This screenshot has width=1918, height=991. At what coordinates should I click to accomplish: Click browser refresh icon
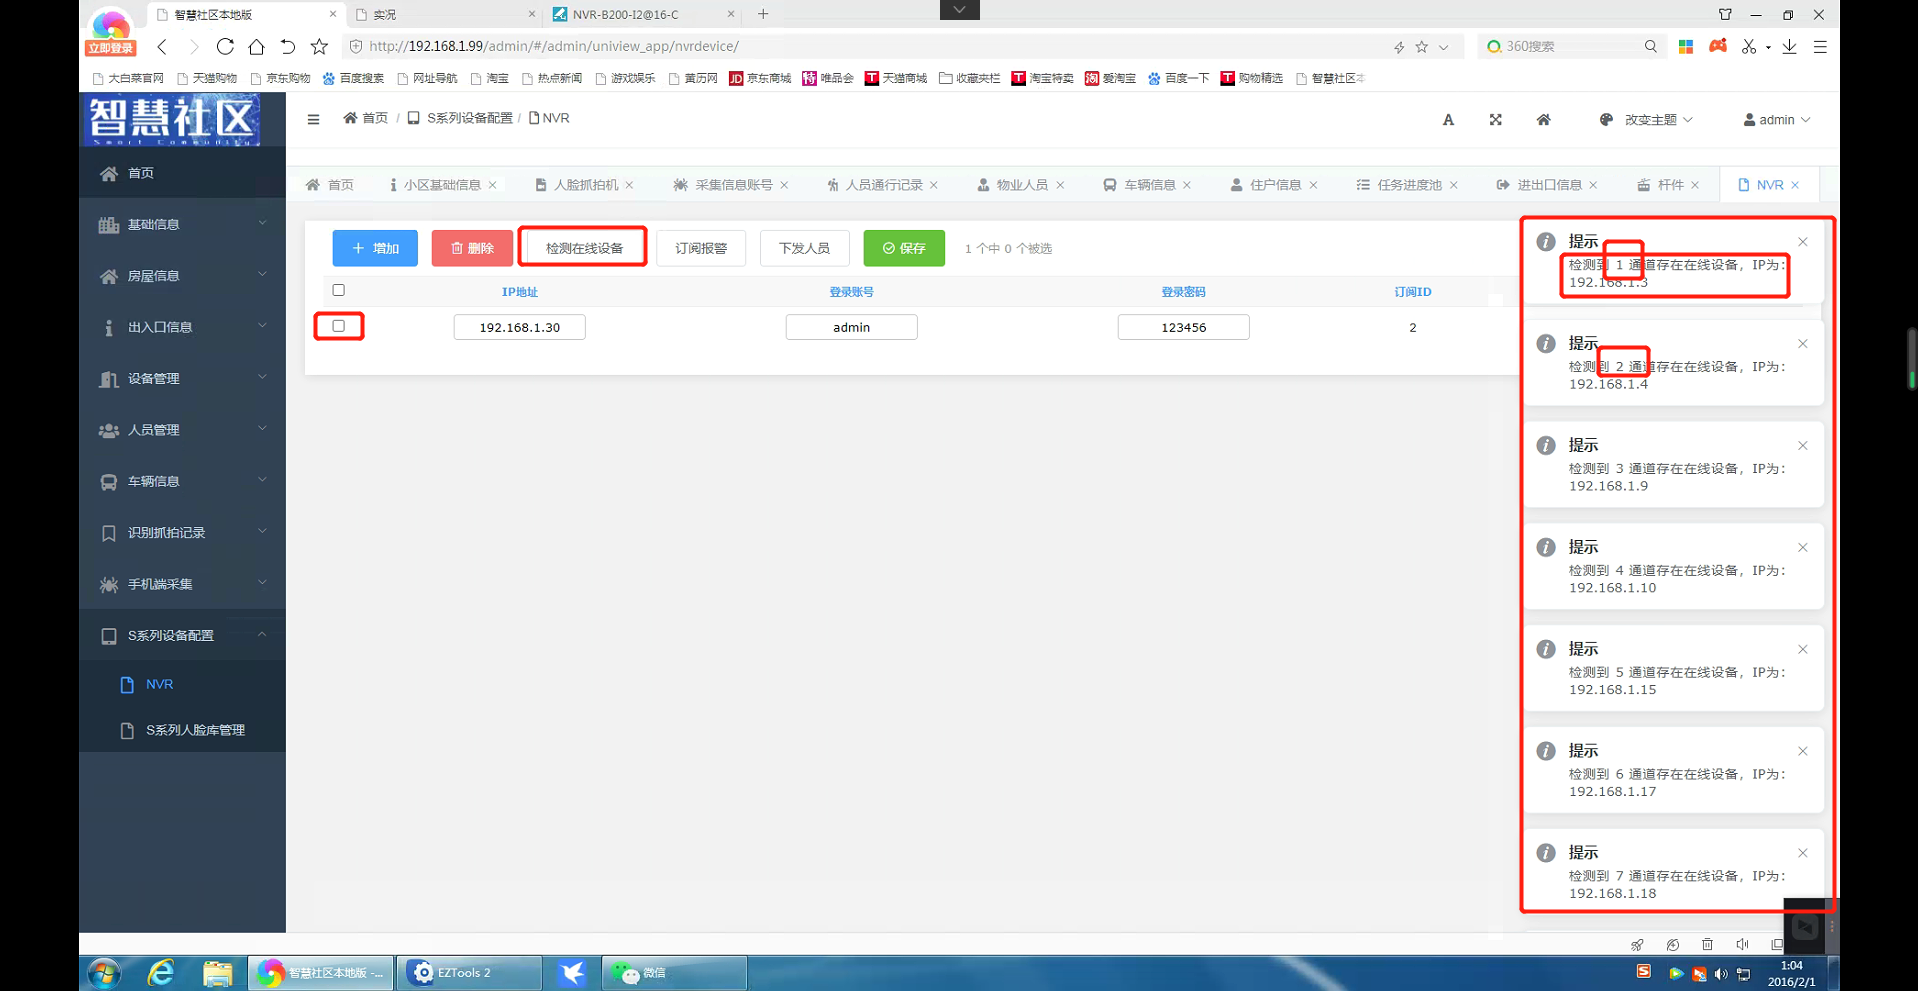tap(225, 47)
